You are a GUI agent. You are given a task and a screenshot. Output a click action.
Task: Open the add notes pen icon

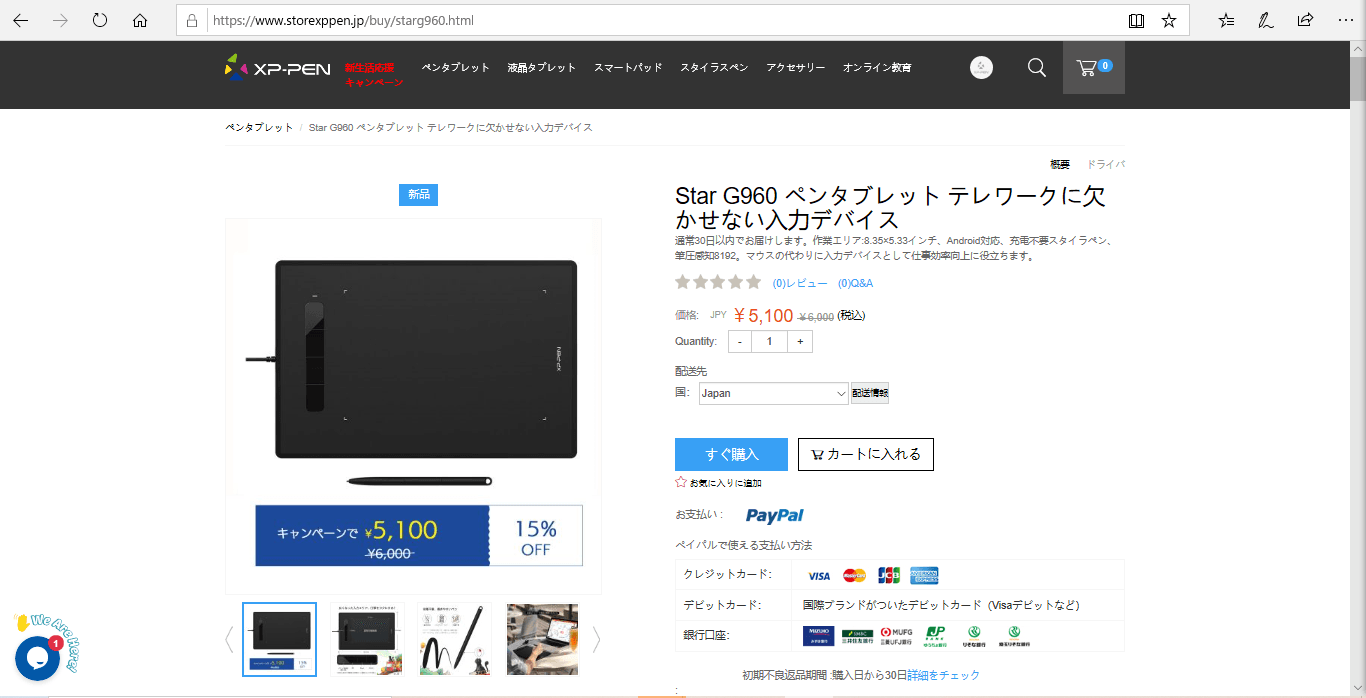click(1266, 20)
